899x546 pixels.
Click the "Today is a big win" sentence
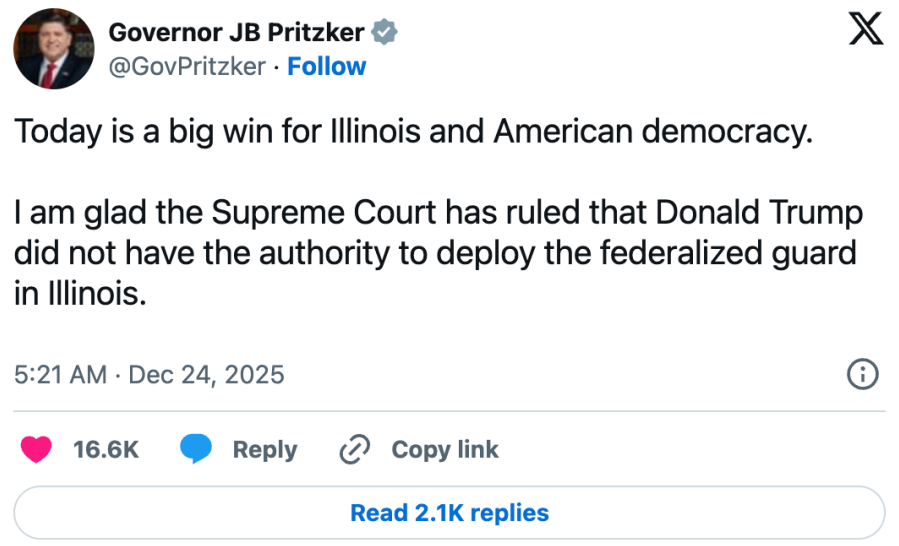[410, 133]
